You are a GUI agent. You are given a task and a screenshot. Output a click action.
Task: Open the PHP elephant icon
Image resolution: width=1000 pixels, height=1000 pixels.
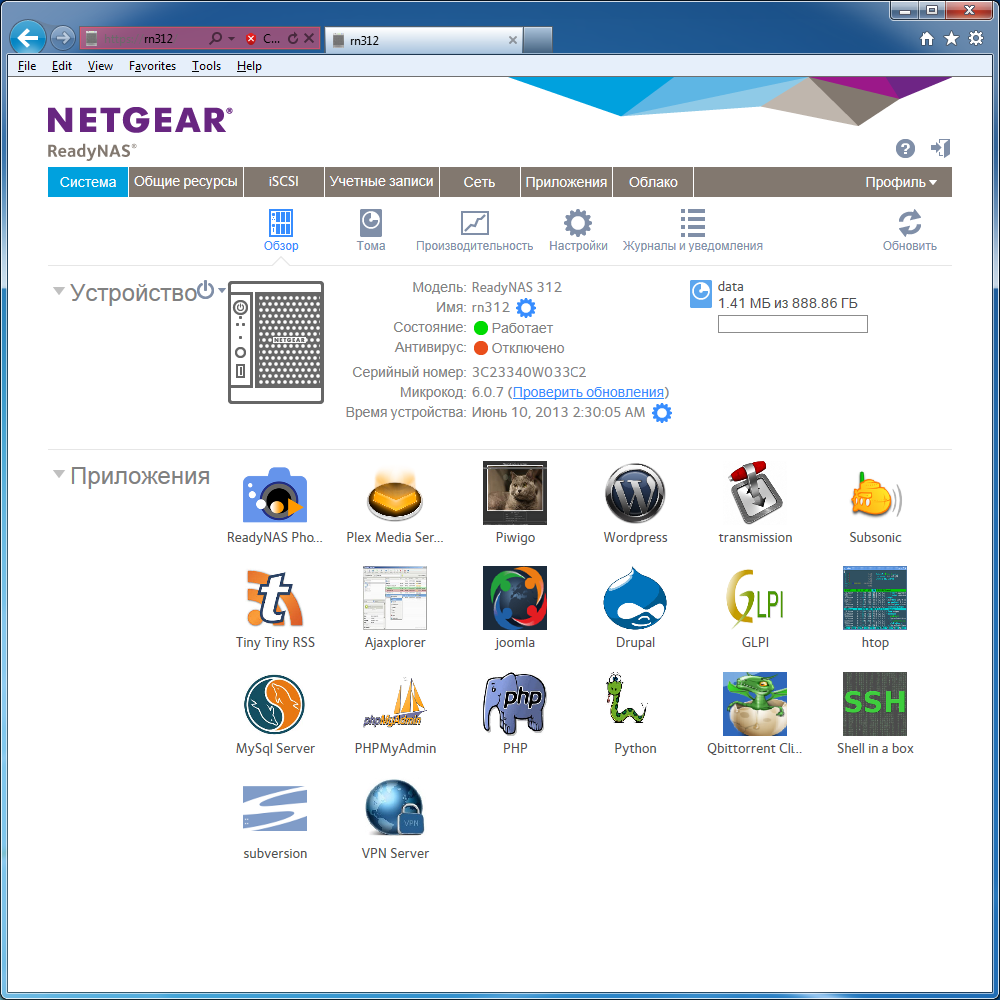(515, 704)
